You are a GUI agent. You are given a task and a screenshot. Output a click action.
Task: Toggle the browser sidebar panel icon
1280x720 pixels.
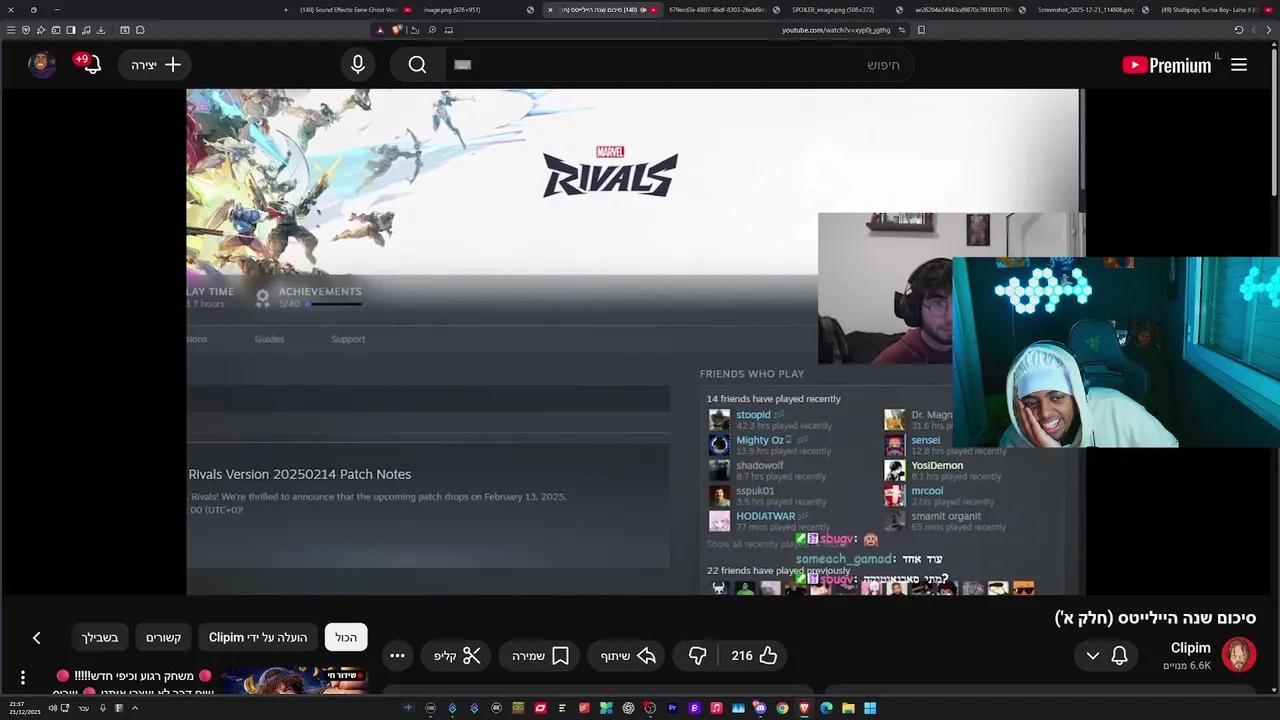tap(71, 30)
